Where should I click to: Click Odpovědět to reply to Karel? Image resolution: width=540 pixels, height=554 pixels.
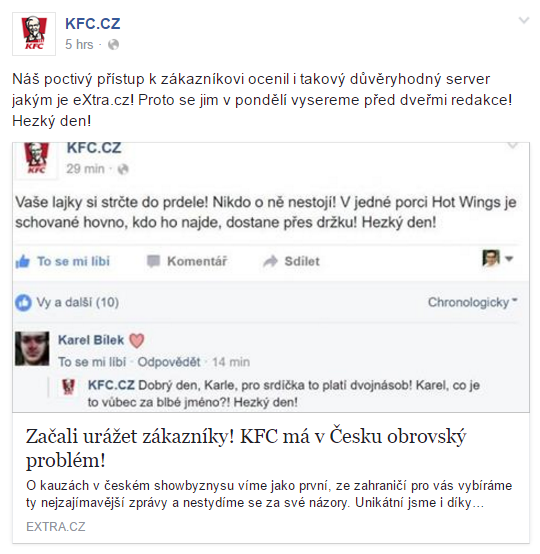pyautogui.click(x=169, y=362)
